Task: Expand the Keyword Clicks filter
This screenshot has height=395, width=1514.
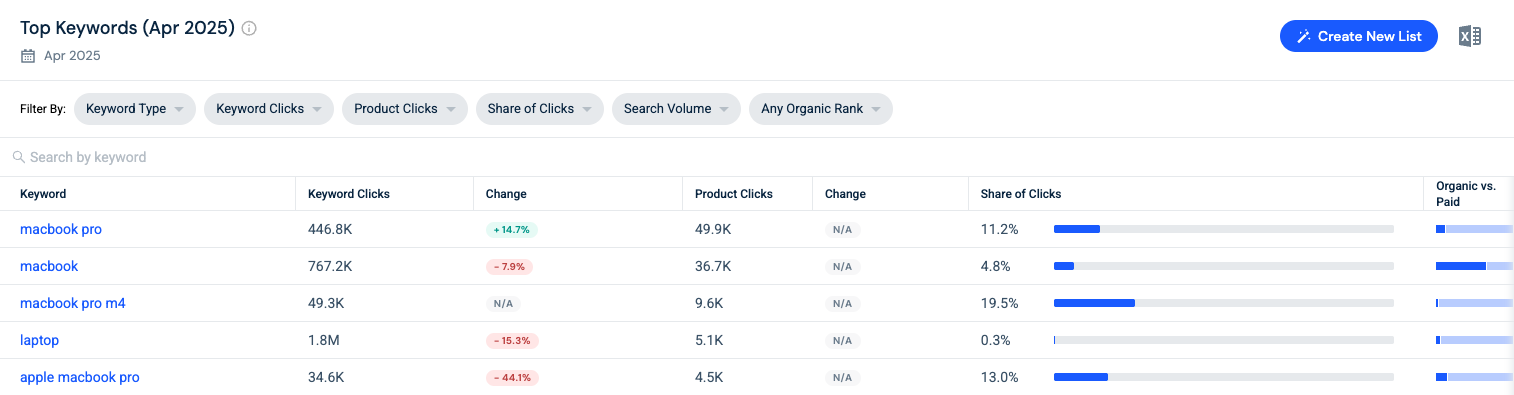Action: [269, 109]
